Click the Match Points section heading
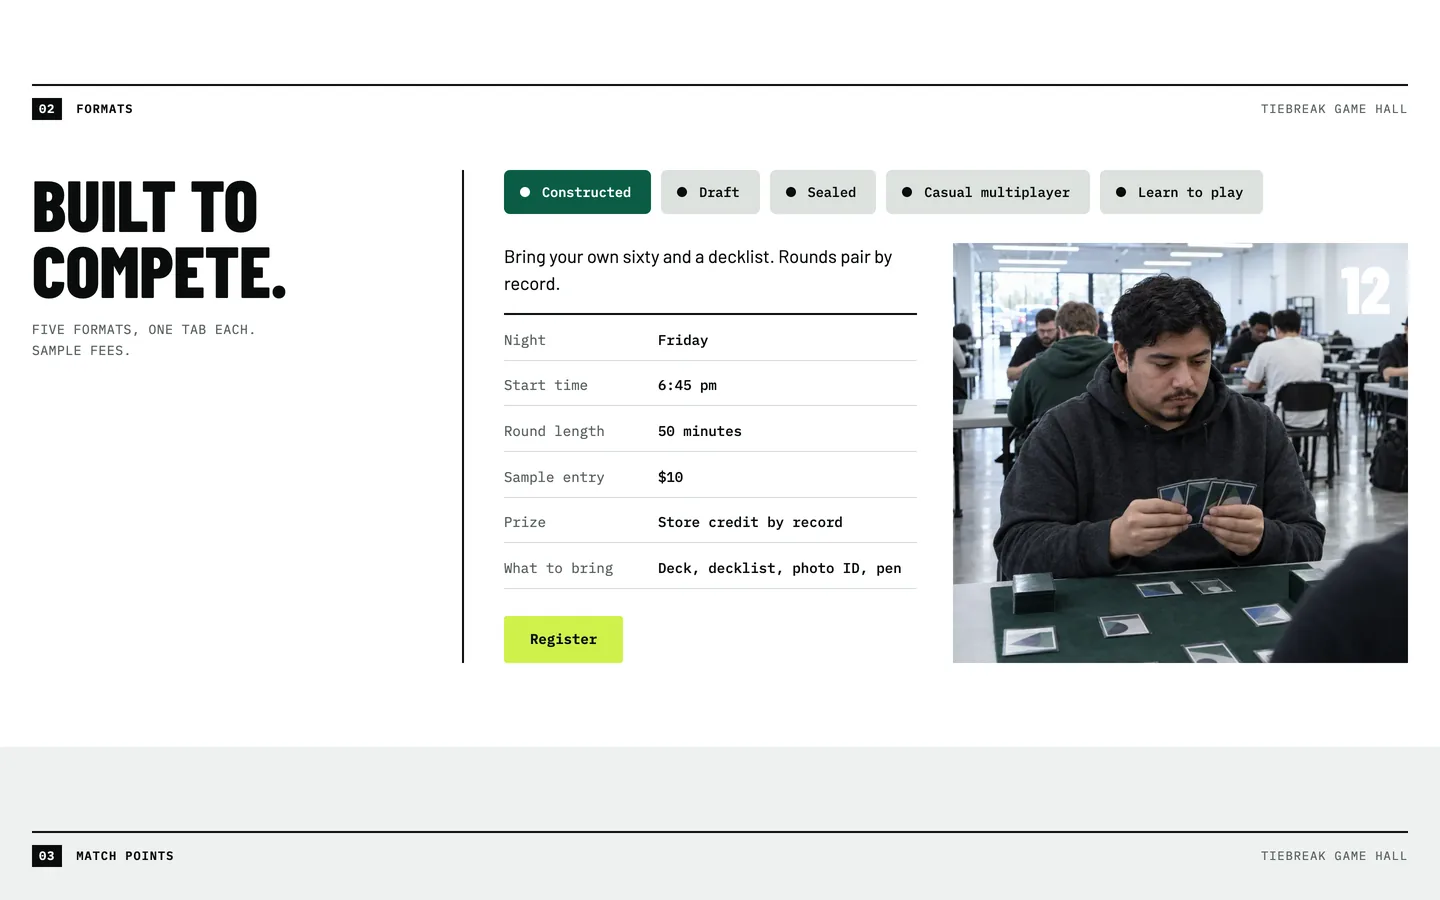 [x=125, y=856]
